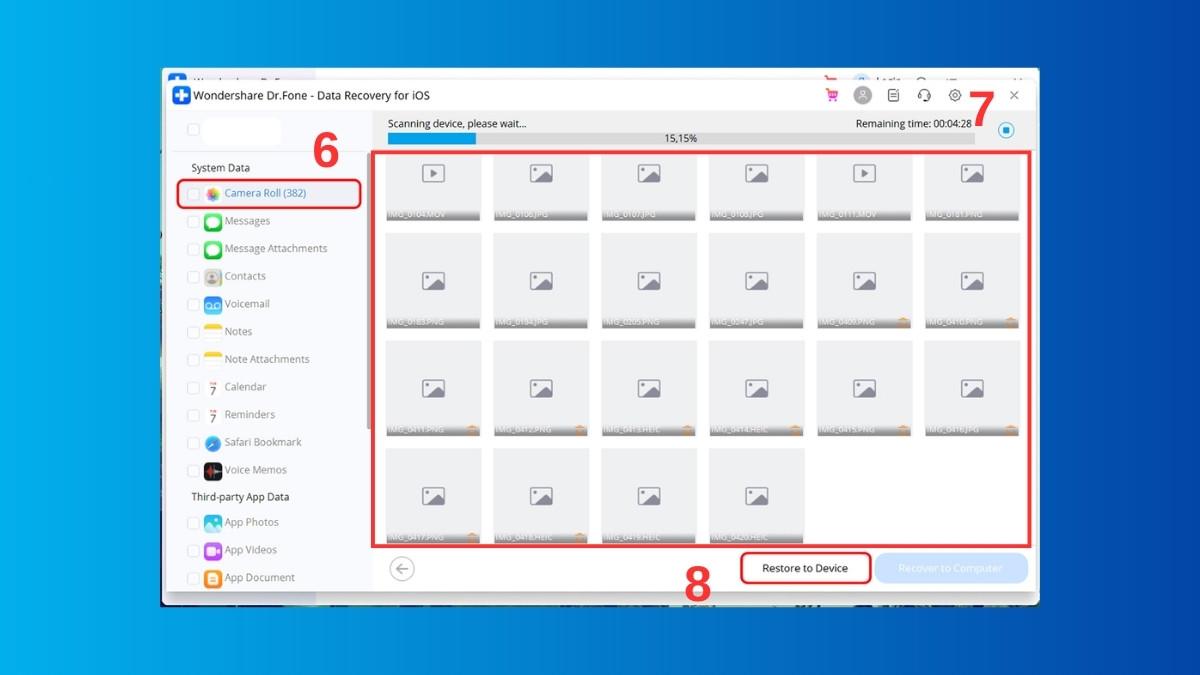Check the Voicemail checkbox
The height and width of the screenshot is (675, 1200).
(193, 305)
